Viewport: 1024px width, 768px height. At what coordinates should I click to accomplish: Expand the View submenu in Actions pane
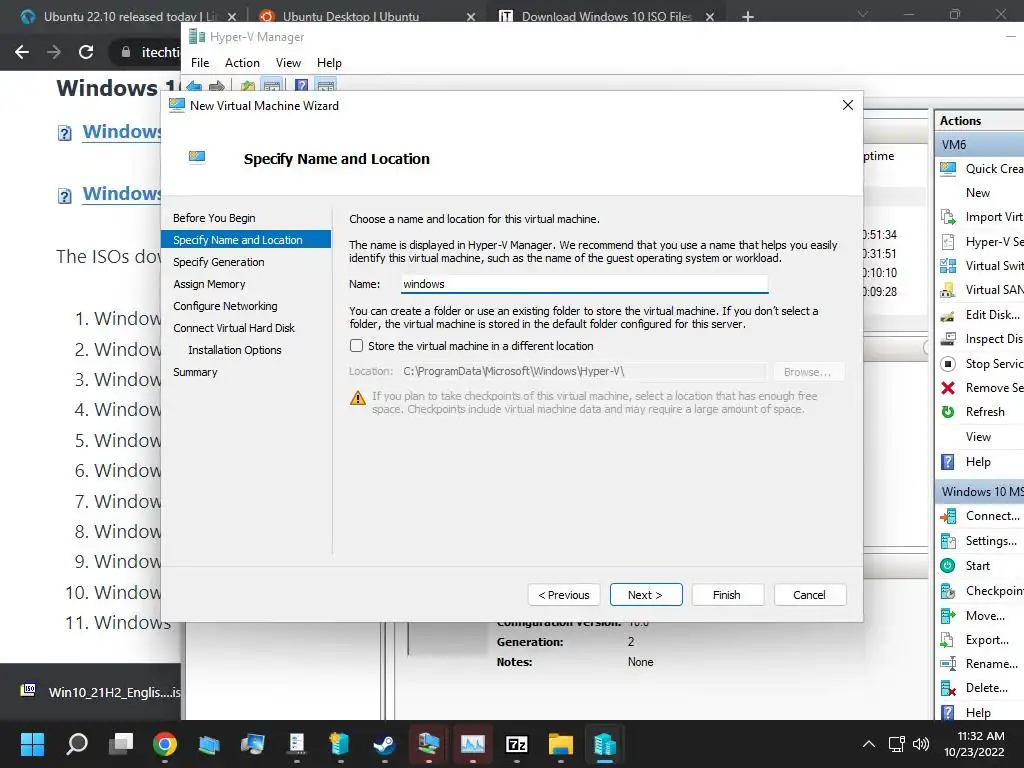pyautogui.click(x=978, y=437)
